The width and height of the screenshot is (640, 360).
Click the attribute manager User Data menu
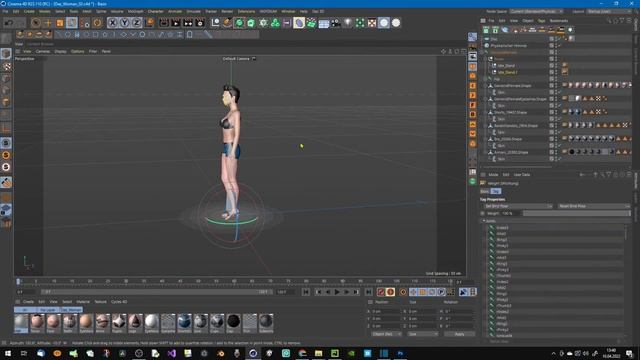pyautogui.click(x=522, y=175)
